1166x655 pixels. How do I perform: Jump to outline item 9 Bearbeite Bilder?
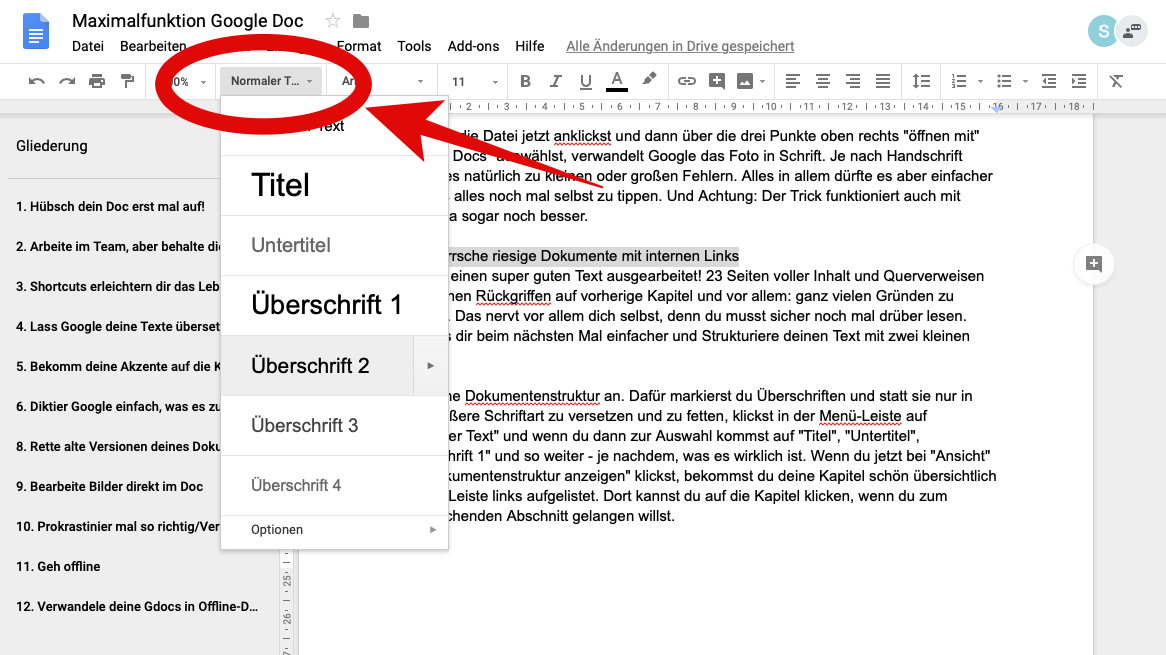click(x=109, y=486)
